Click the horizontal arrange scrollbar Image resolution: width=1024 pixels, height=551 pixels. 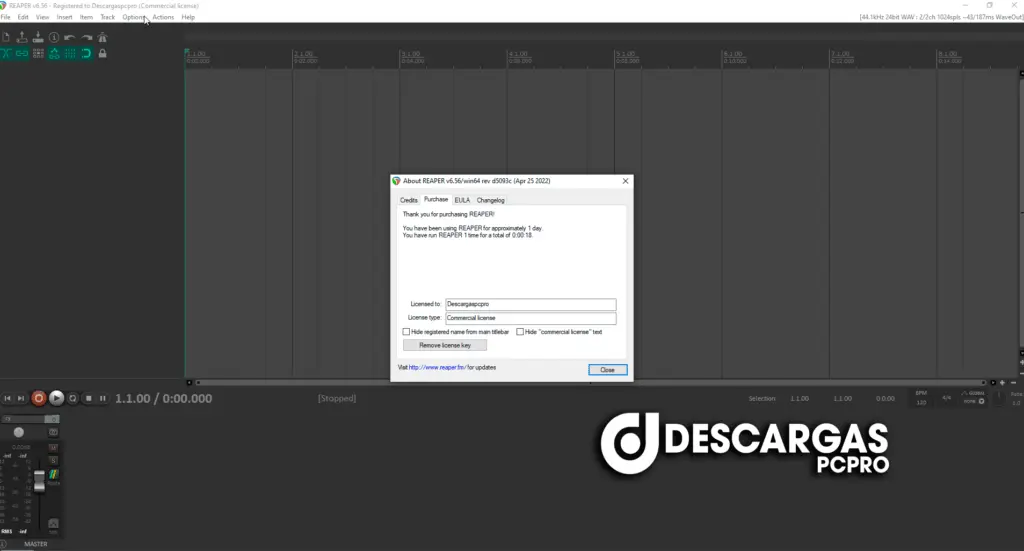coord(590,383)
